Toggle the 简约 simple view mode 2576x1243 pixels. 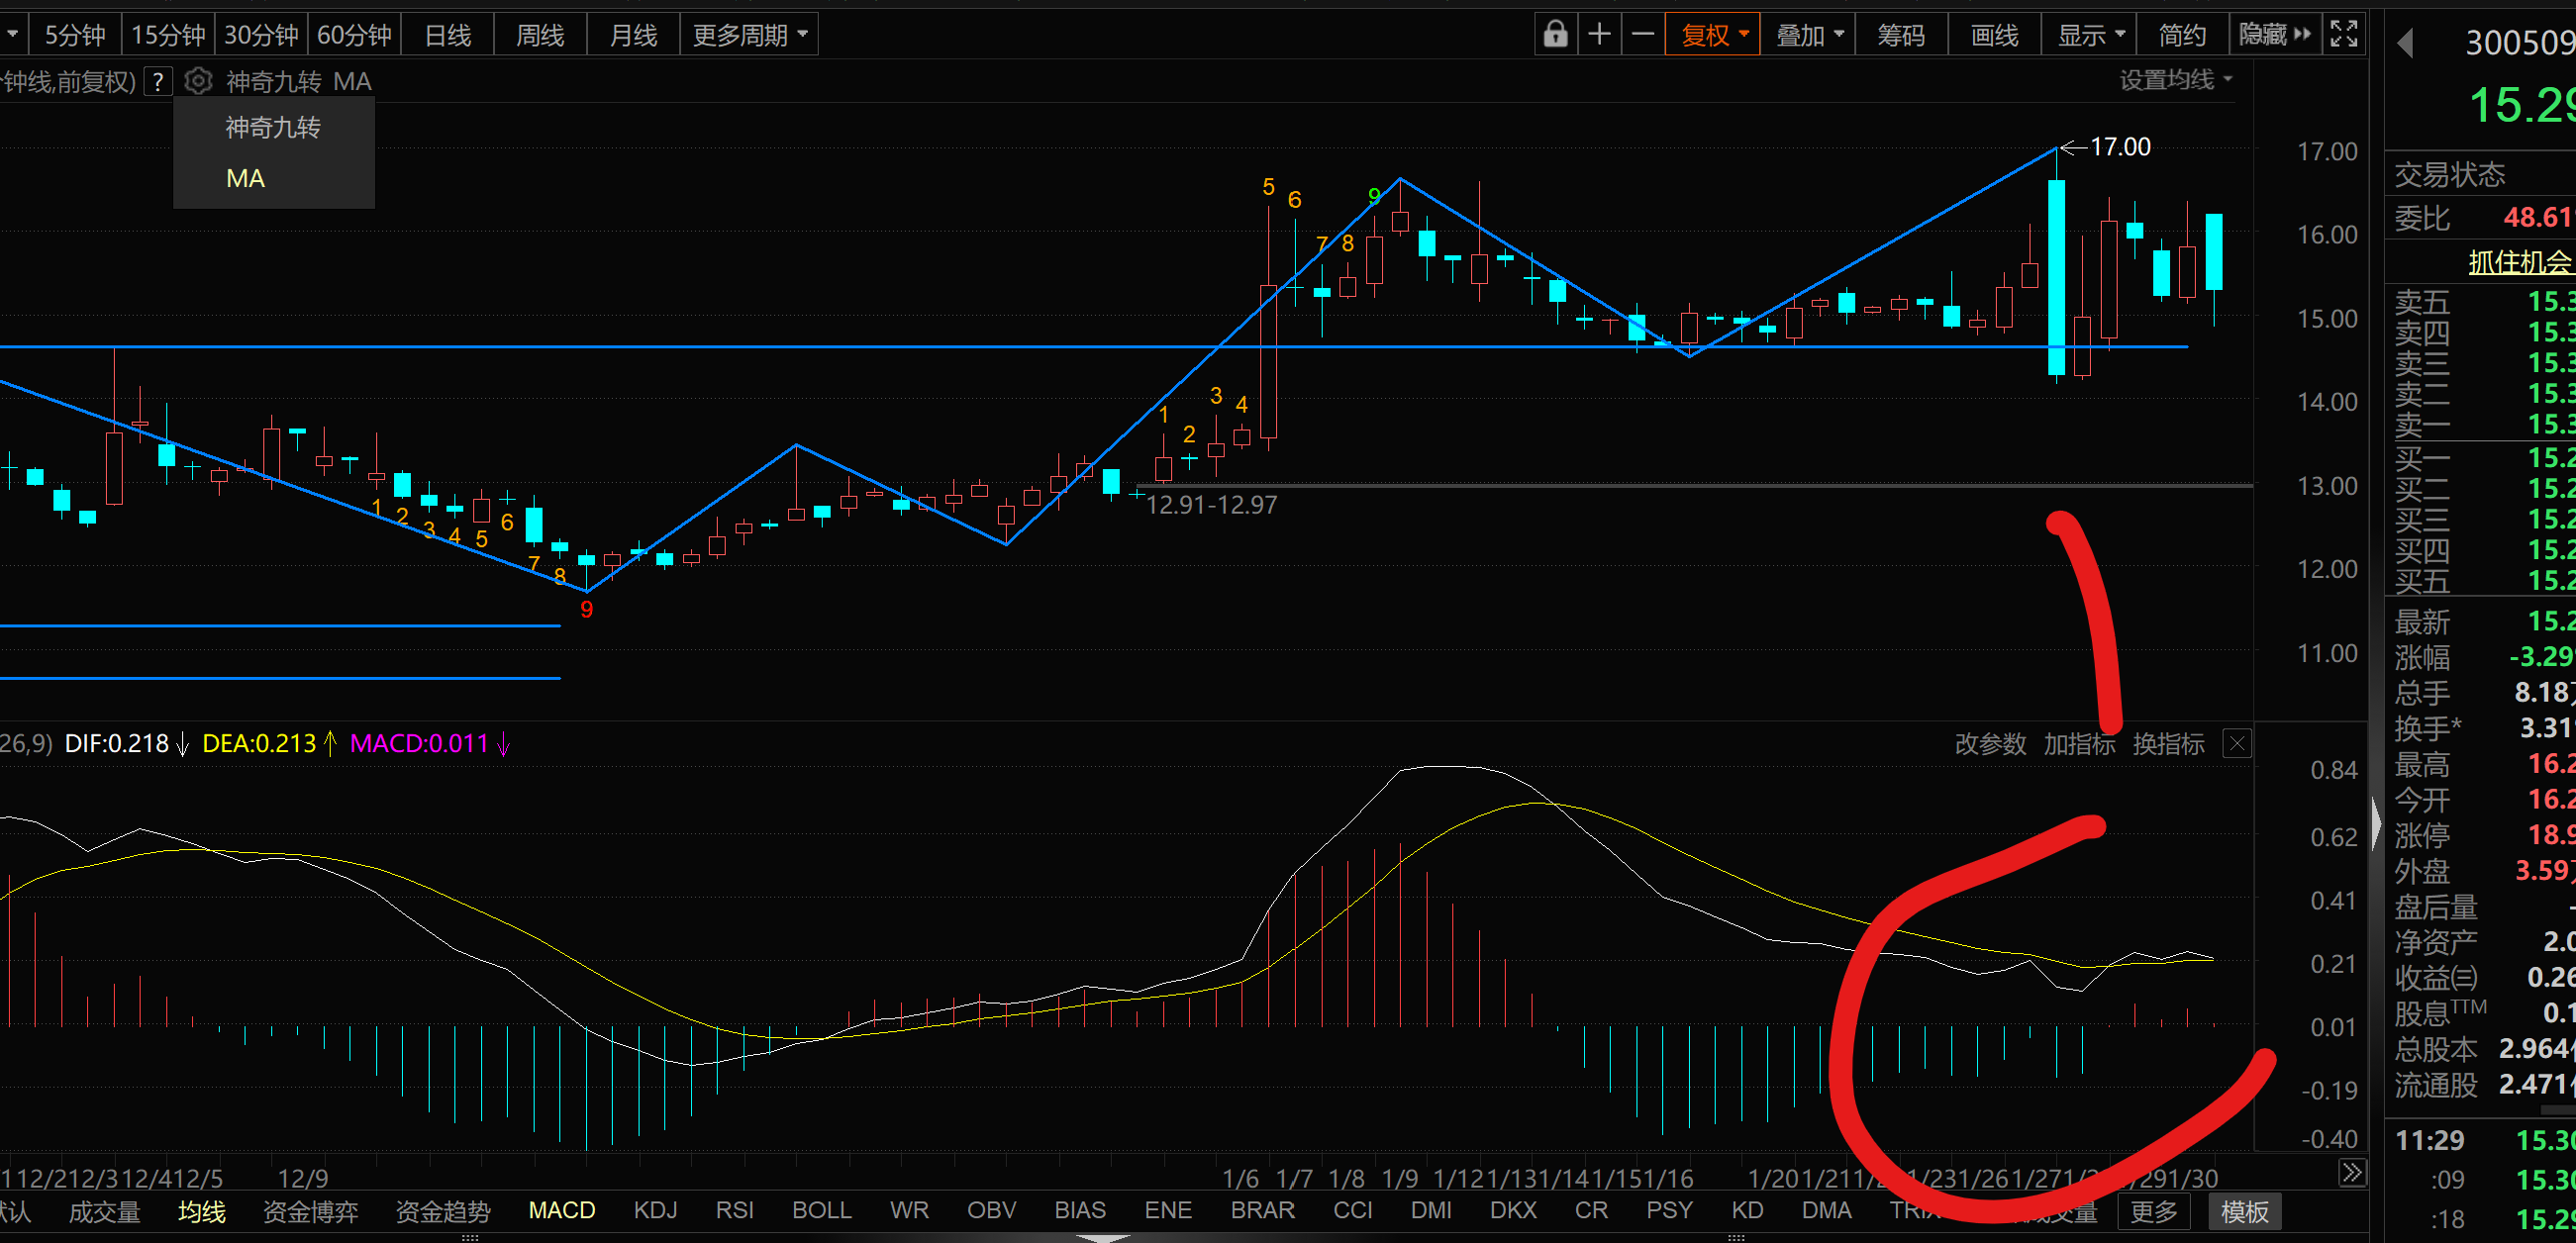point(2182,36)
